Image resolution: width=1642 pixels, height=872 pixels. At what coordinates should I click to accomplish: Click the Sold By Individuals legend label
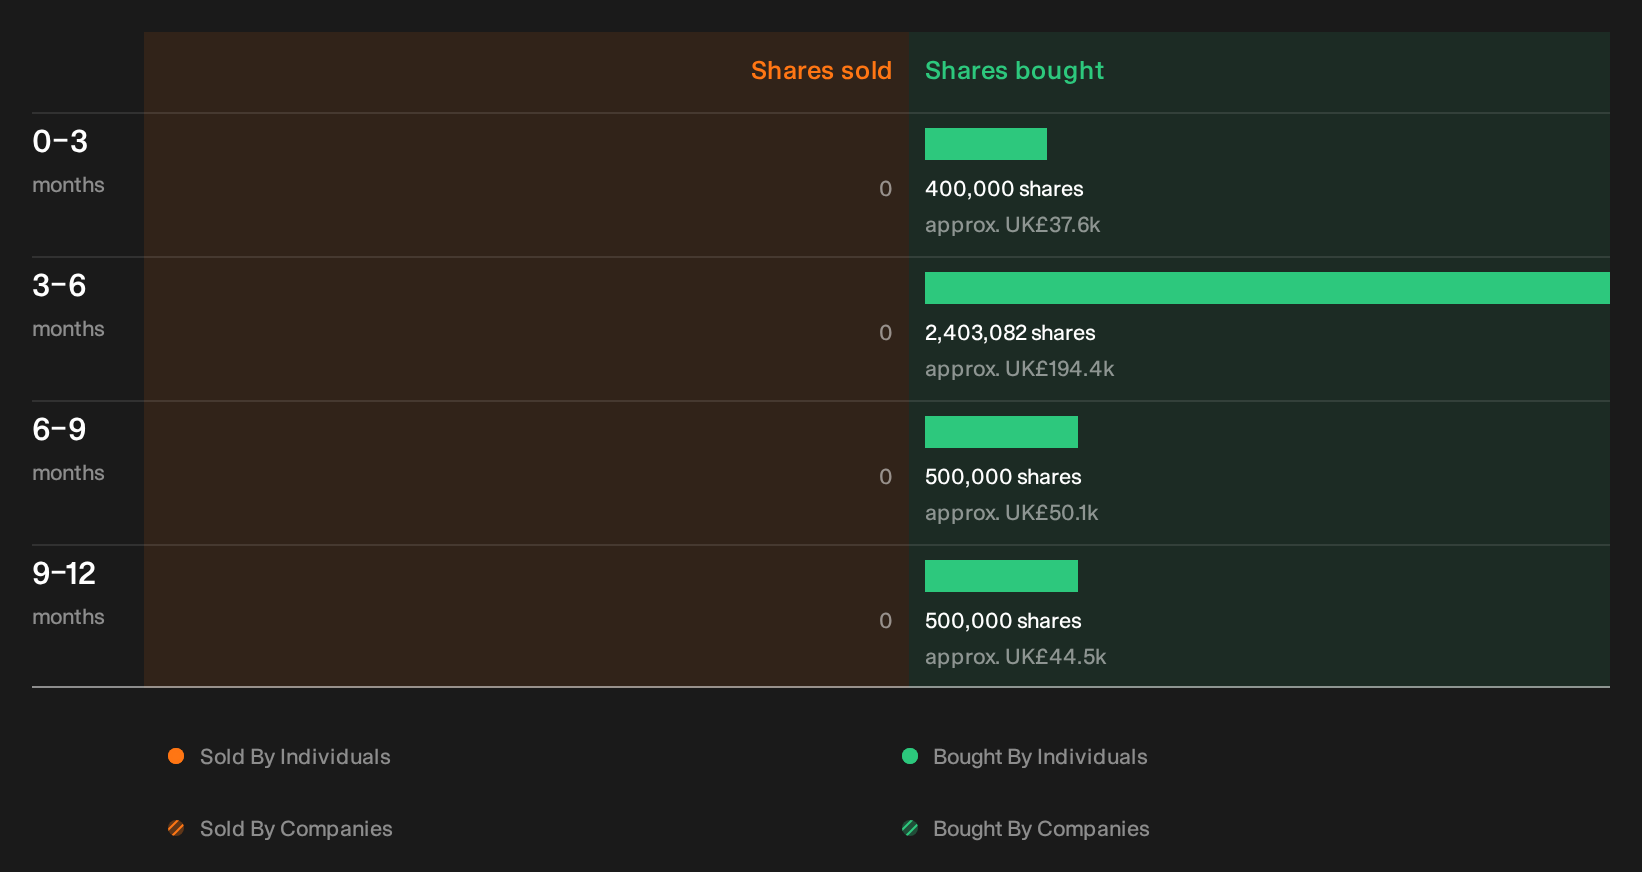pos(295,757)
